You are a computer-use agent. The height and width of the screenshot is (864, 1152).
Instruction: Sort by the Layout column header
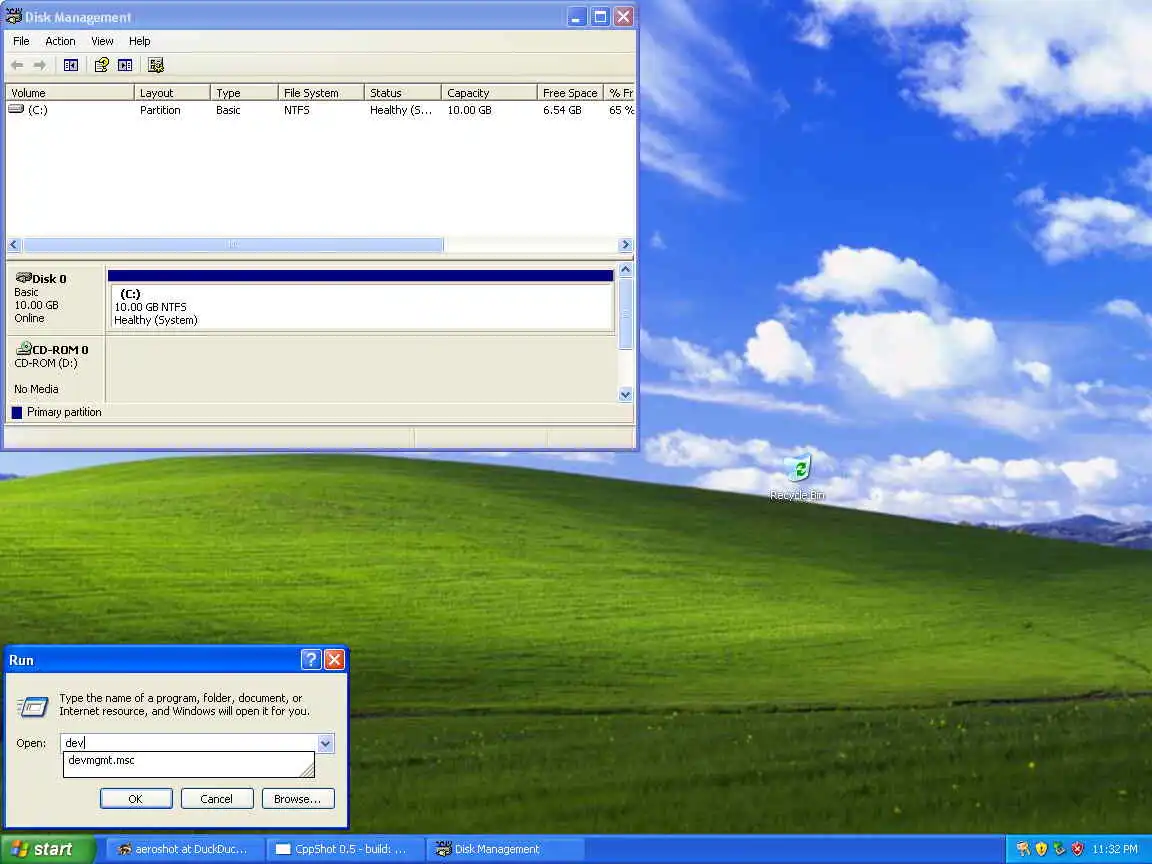pyautogui.click(x=172, y=93)
